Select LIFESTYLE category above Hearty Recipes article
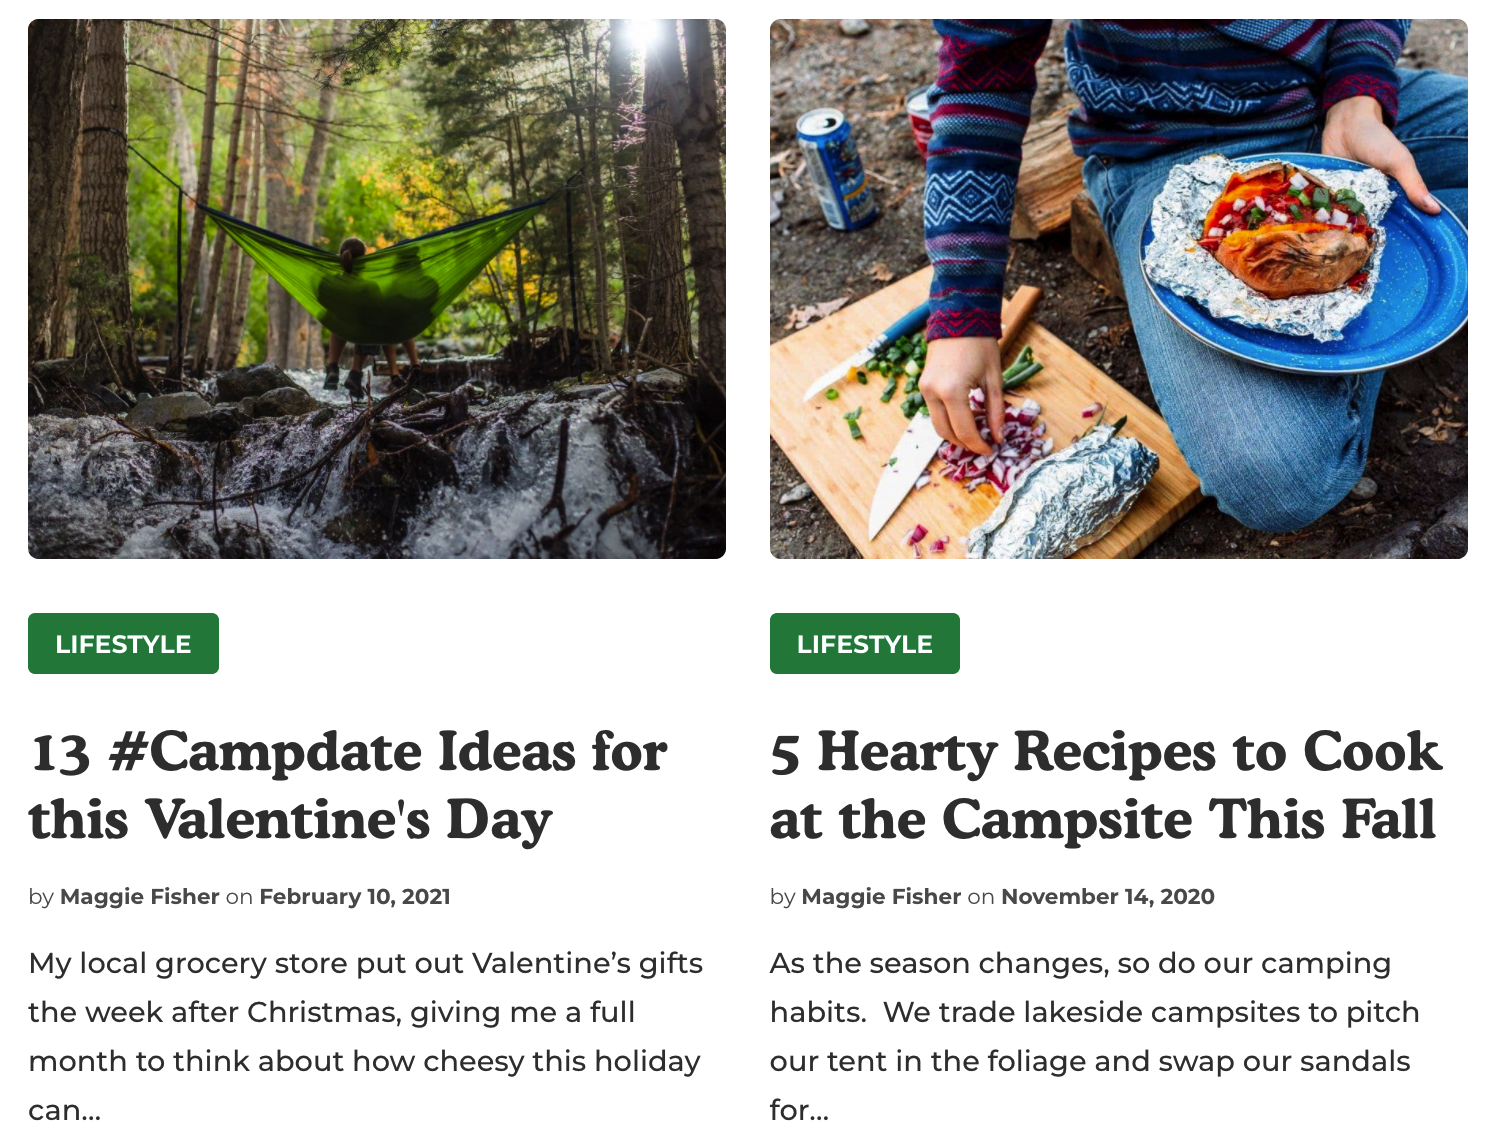Viewport: 1494px width, 1140px height. point(864,644)
